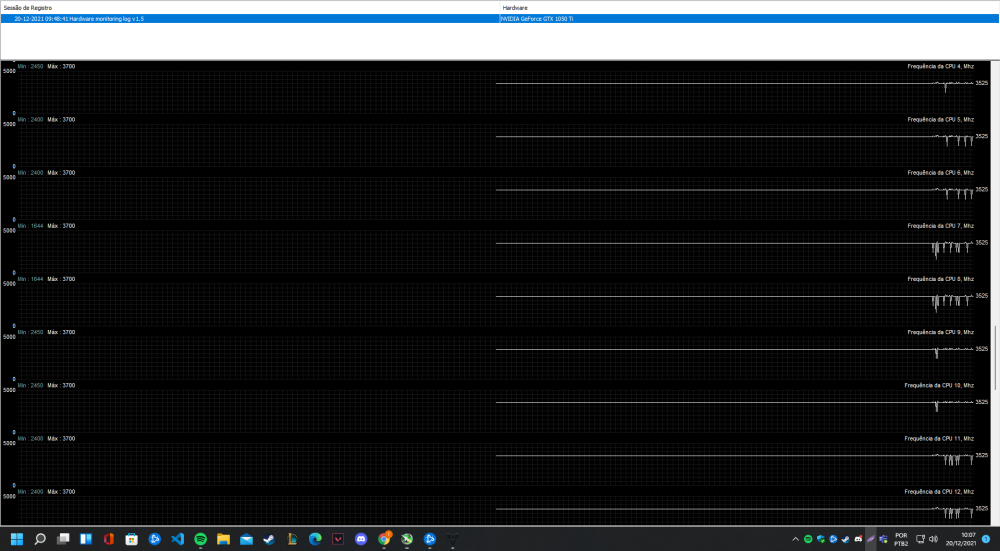The image size is (1000, 551).
Task: Click the Windows Search magnifier icon
Action: coord(40,539)
